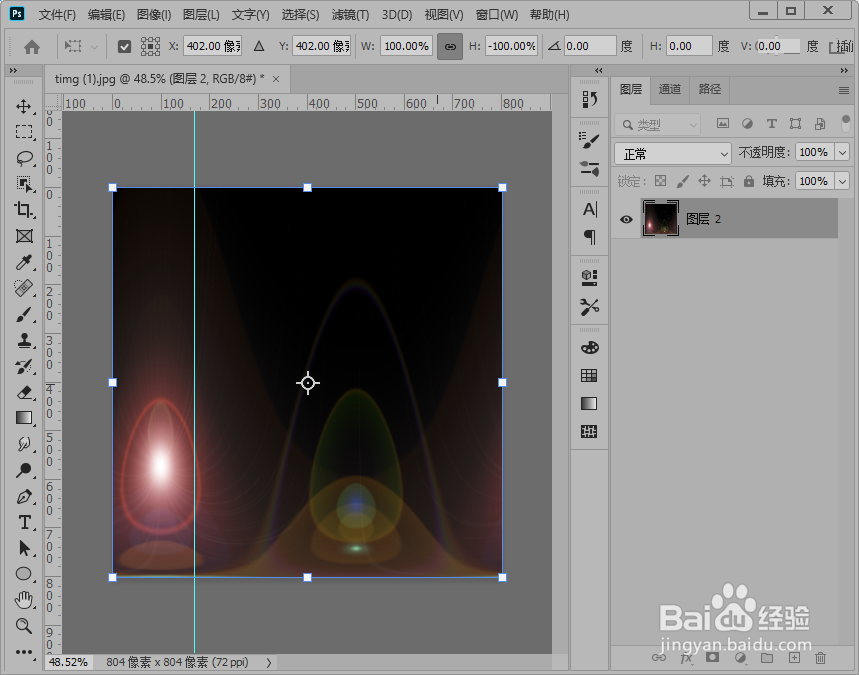Screen dimensions: 859x675
Task: Delete layer trash button
Action: click(x=820, y=657)
